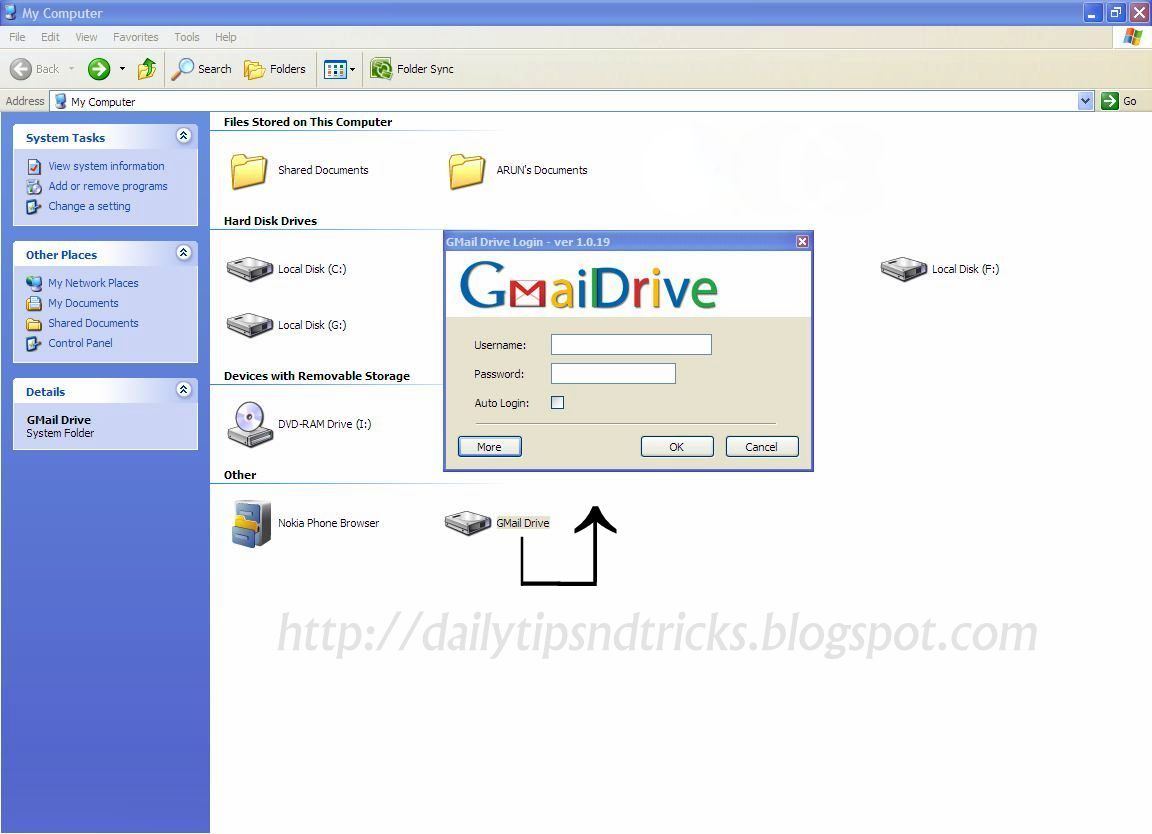Select DVD-RAM Drive (I:) icon
1152x834 pixels.
click(250, 424)
